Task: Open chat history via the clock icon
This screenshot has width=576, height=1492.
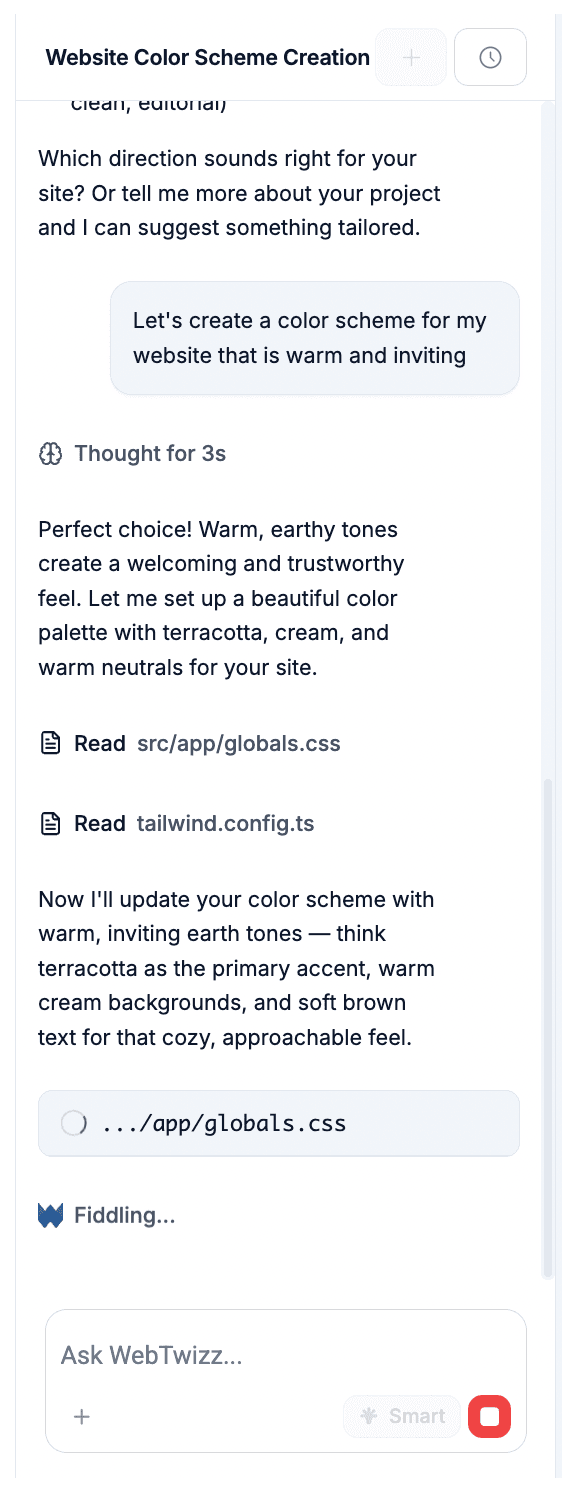Action: pyautogui.click(x=490, y=57)
